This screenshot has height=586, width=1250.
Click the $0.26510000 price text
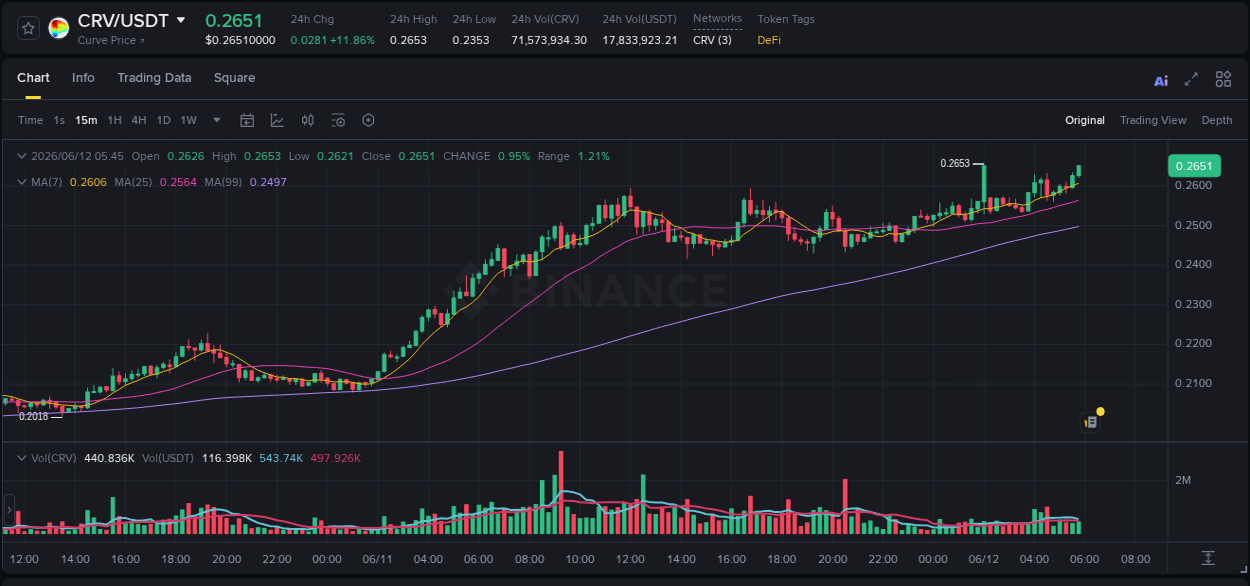click(x=240, y=40)
